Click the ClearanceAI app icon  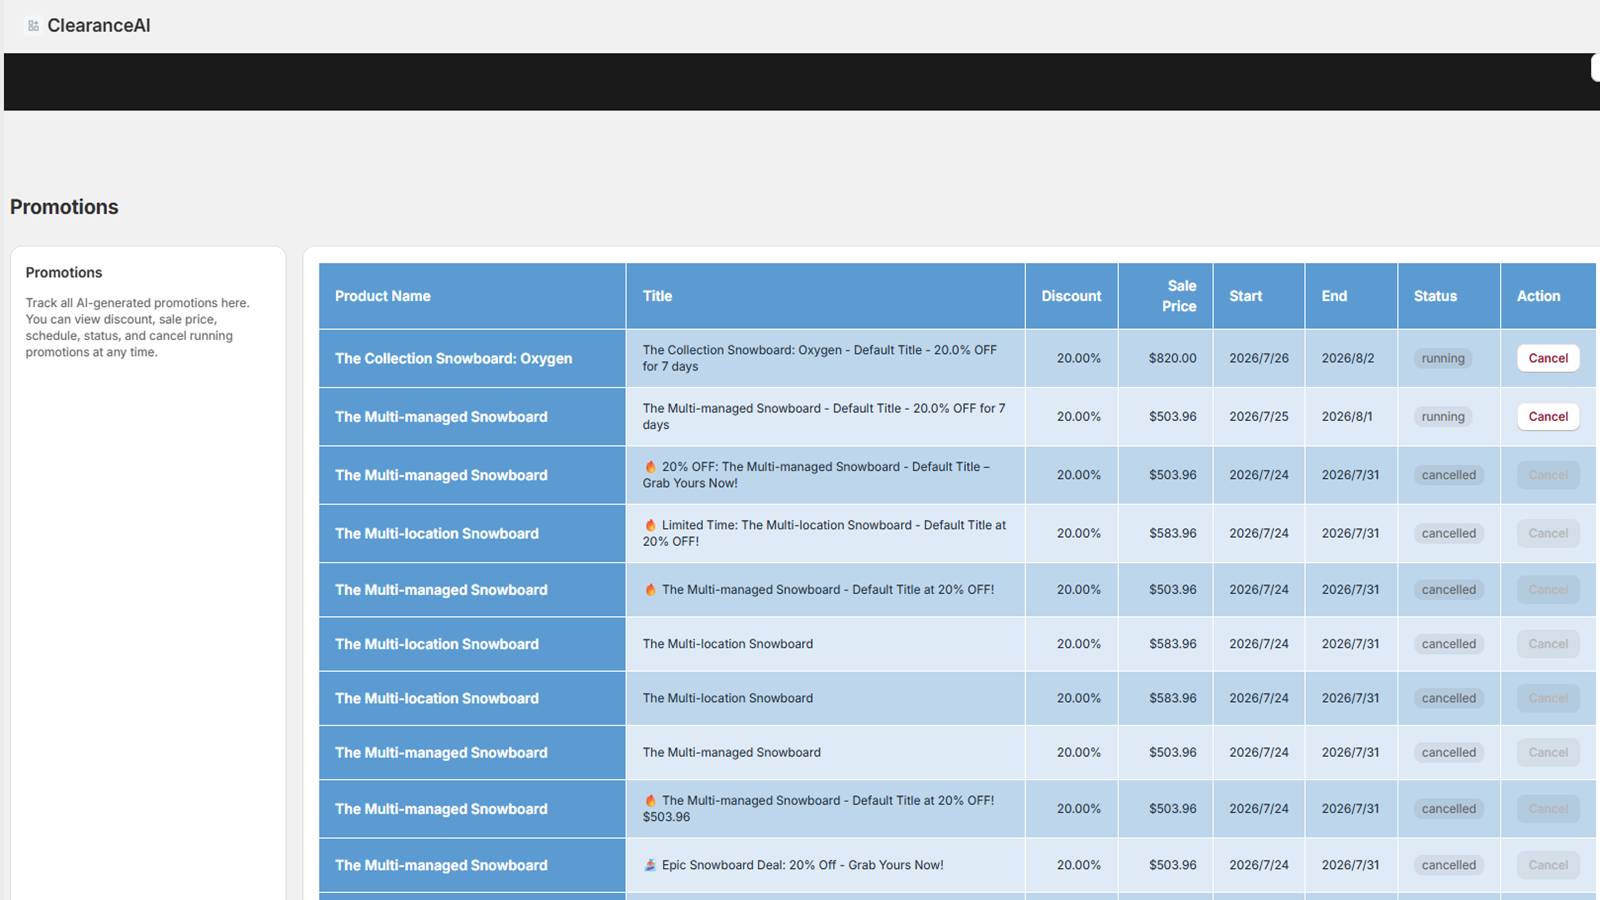tap(33, 26)
